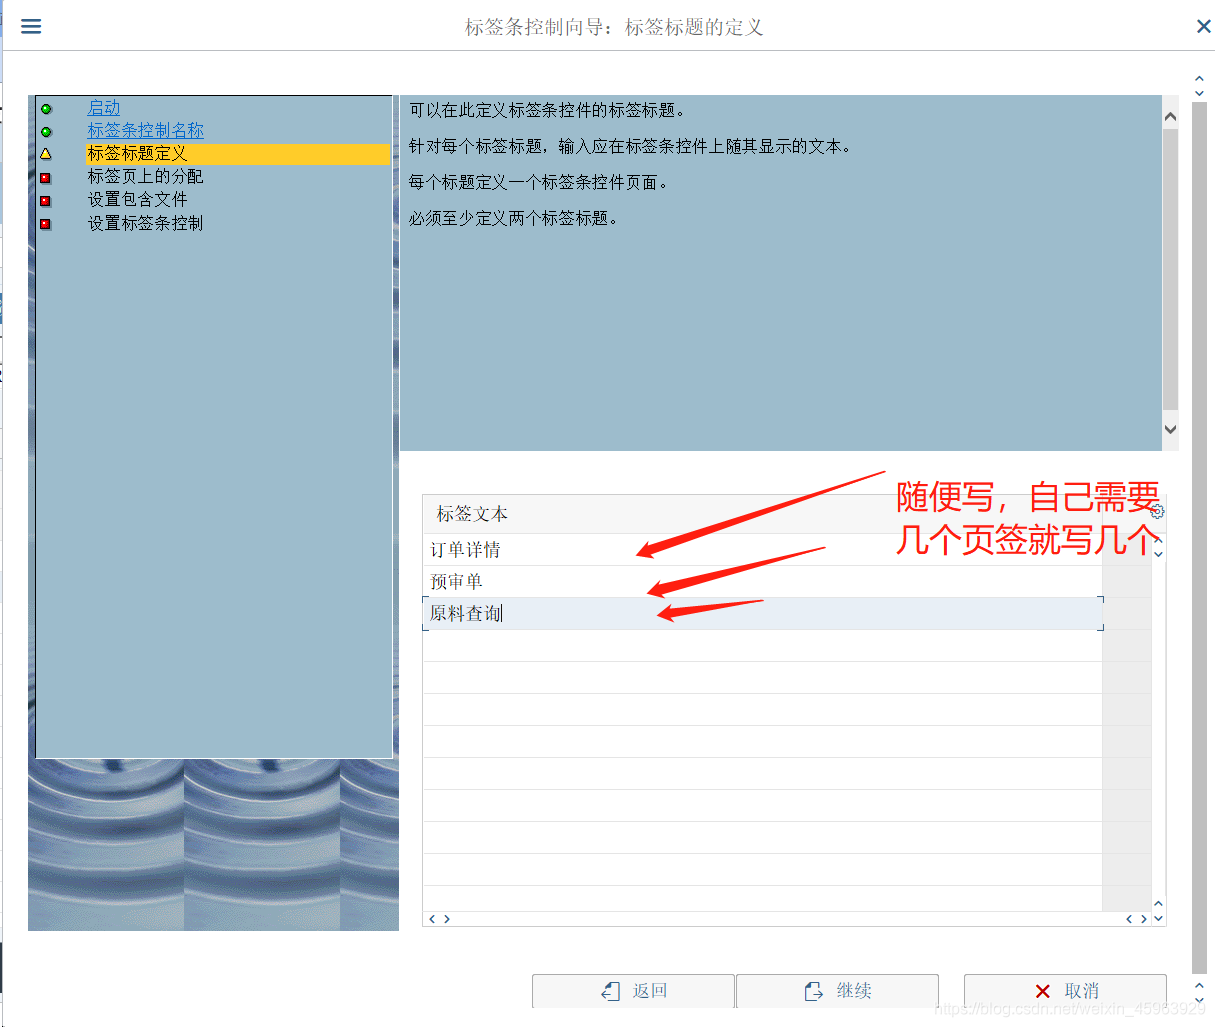Click the 取消 cancel button
Viewport: 1215px width, 1027px height.
tap(1065, 991)
